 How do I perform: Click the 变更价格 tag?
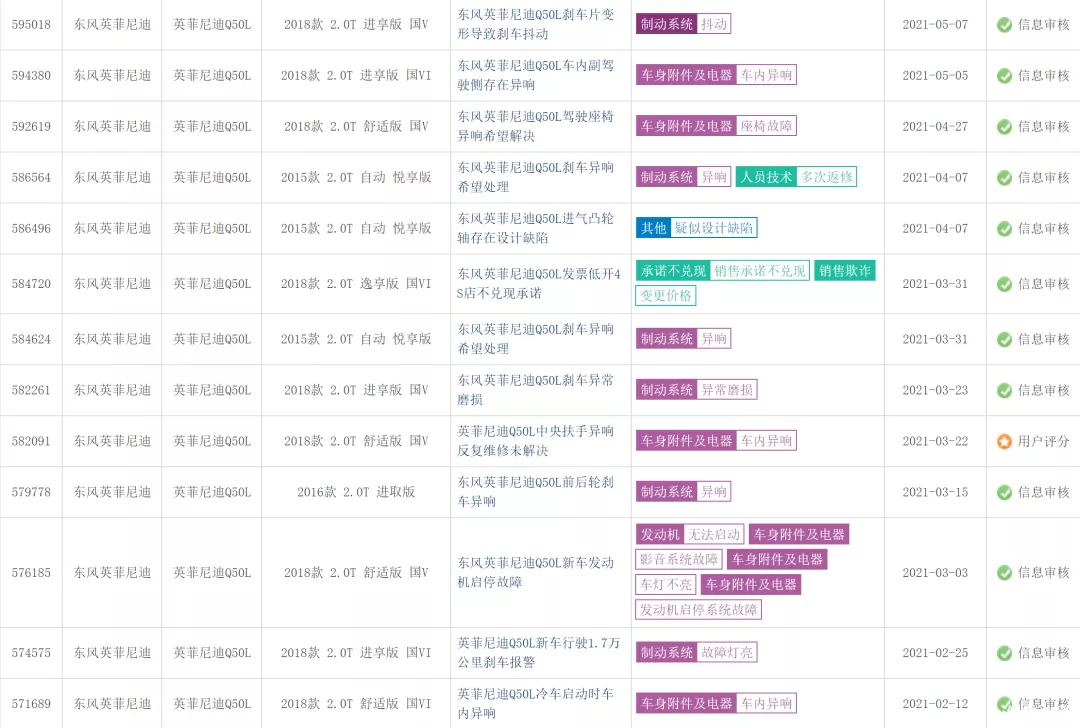pyautogui.click(x=665, y=295)
